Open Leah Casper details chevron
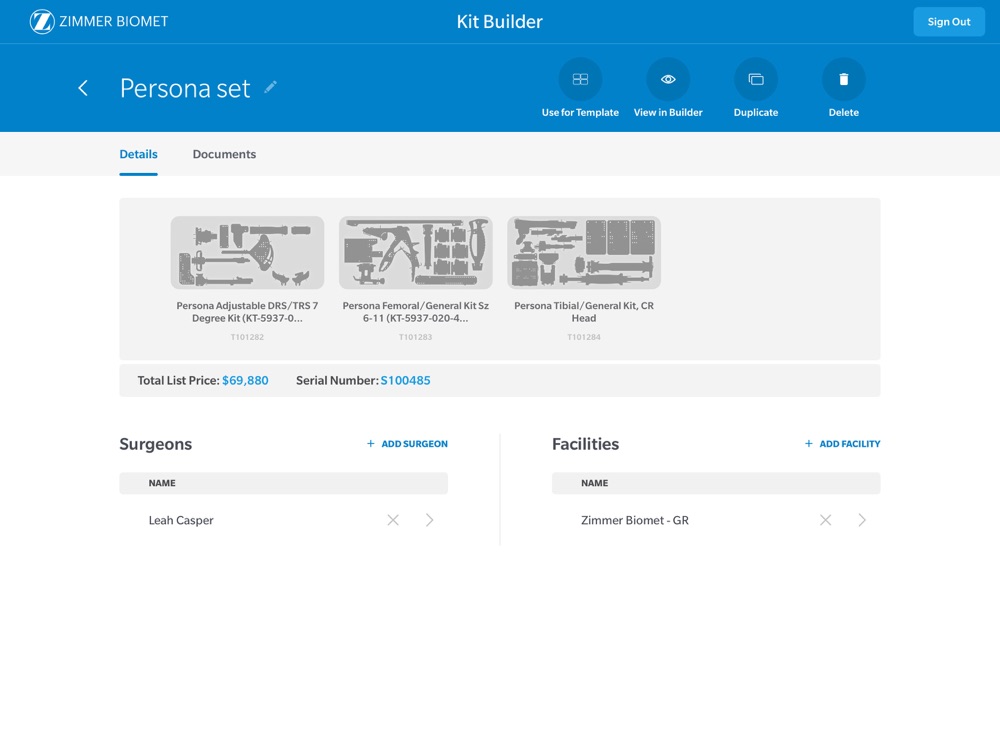1000x750 pixels. click(429, 520)
